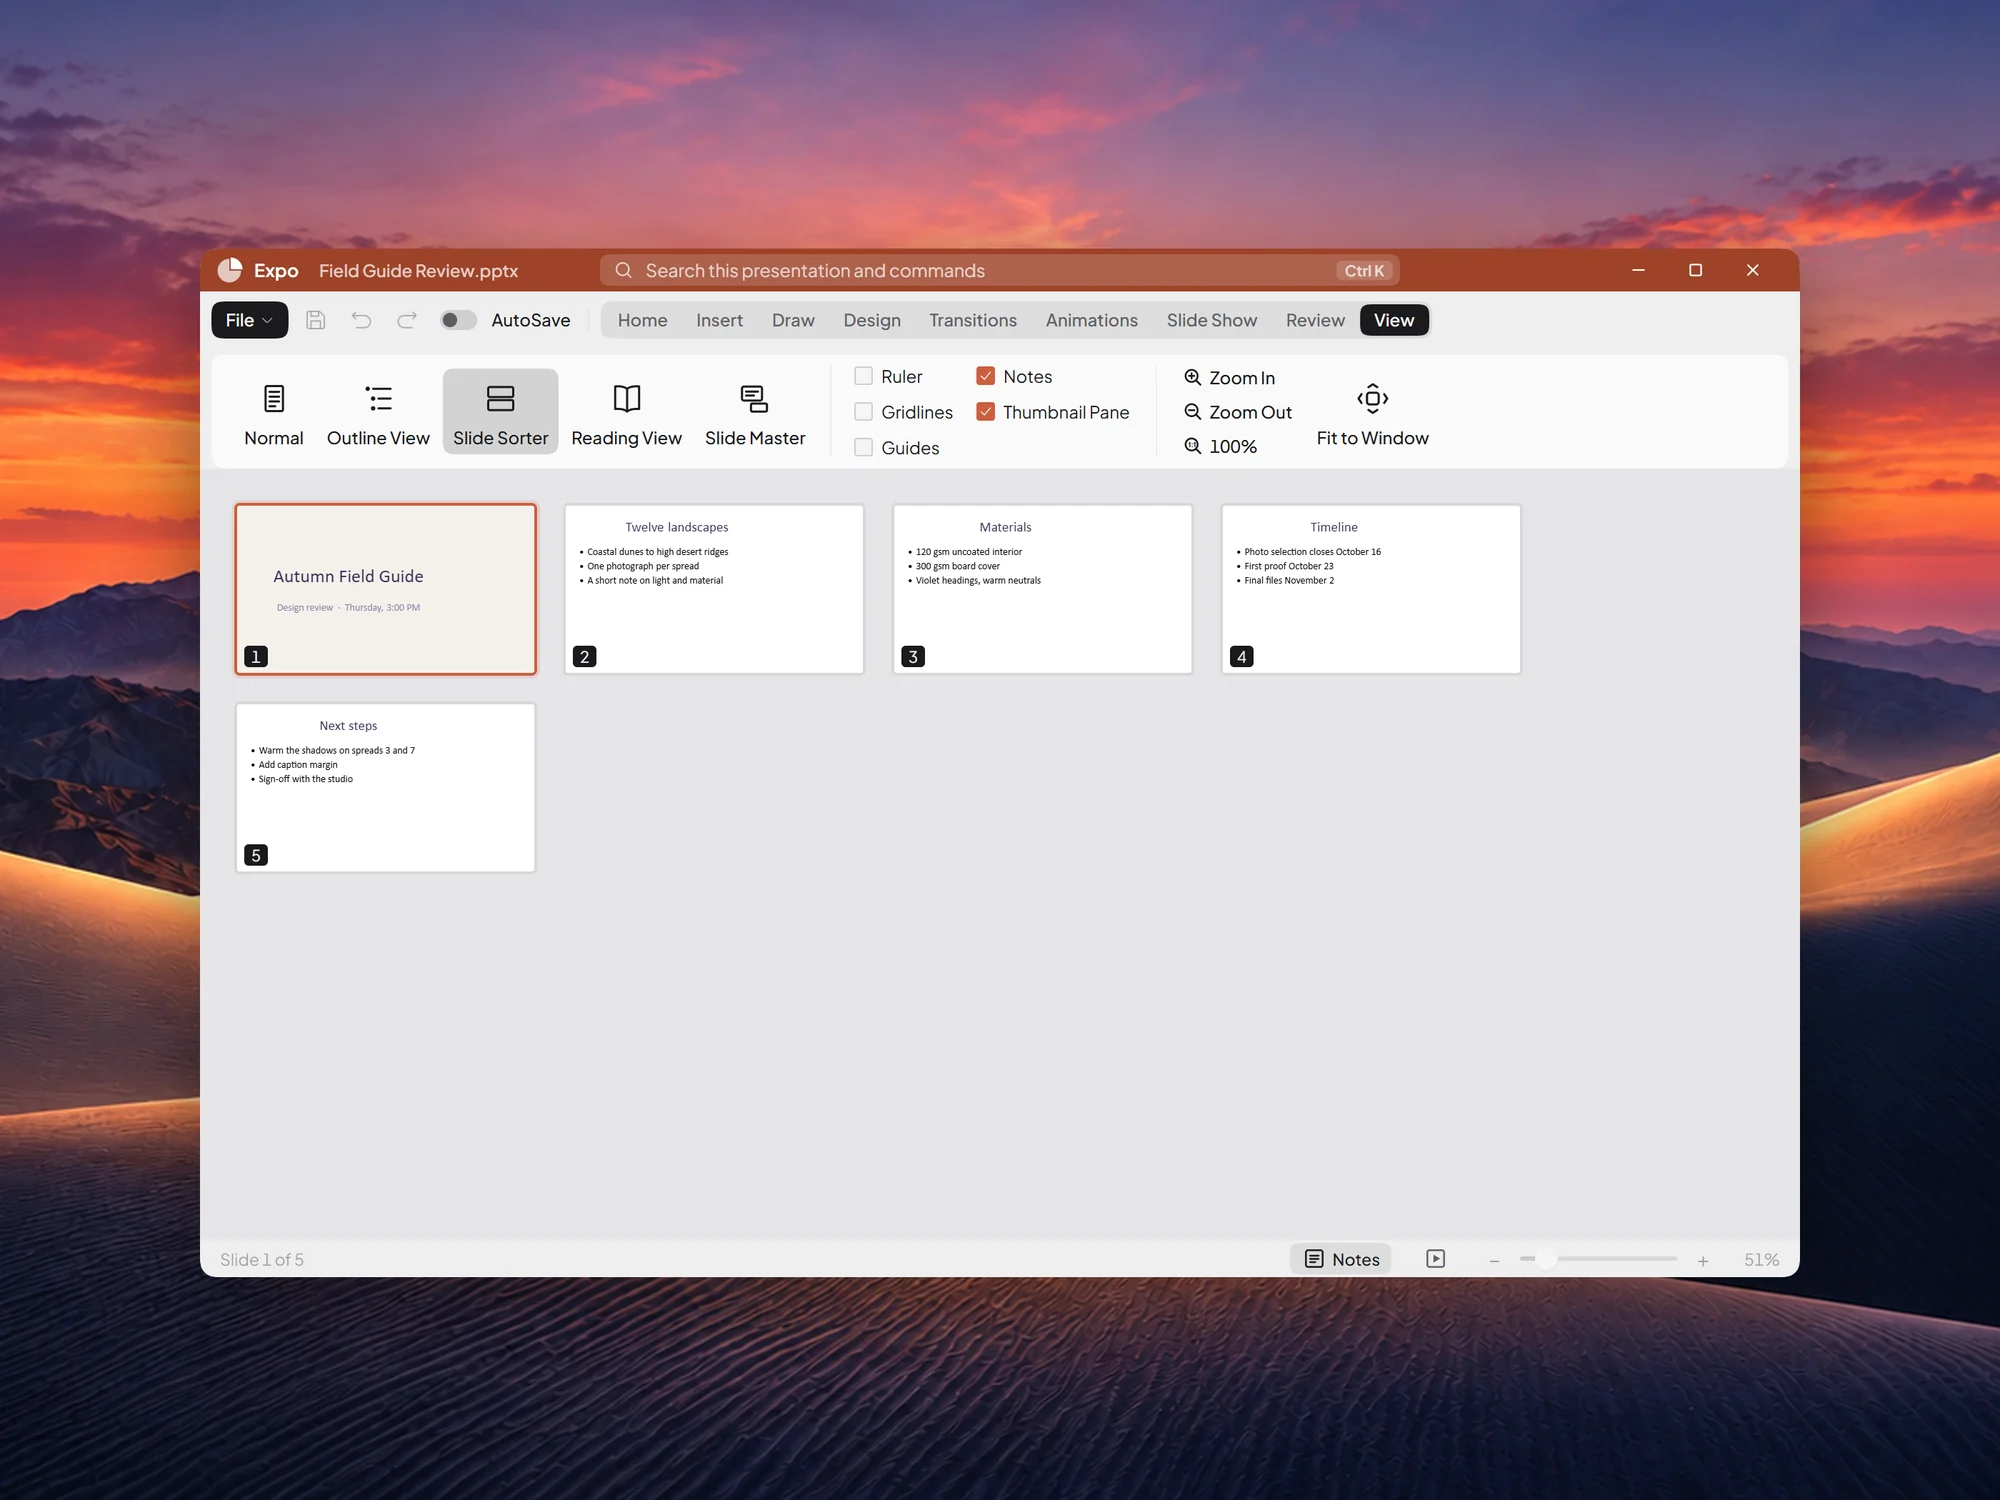
Task: Toggle AutoSave on
Action: point(458,320)
